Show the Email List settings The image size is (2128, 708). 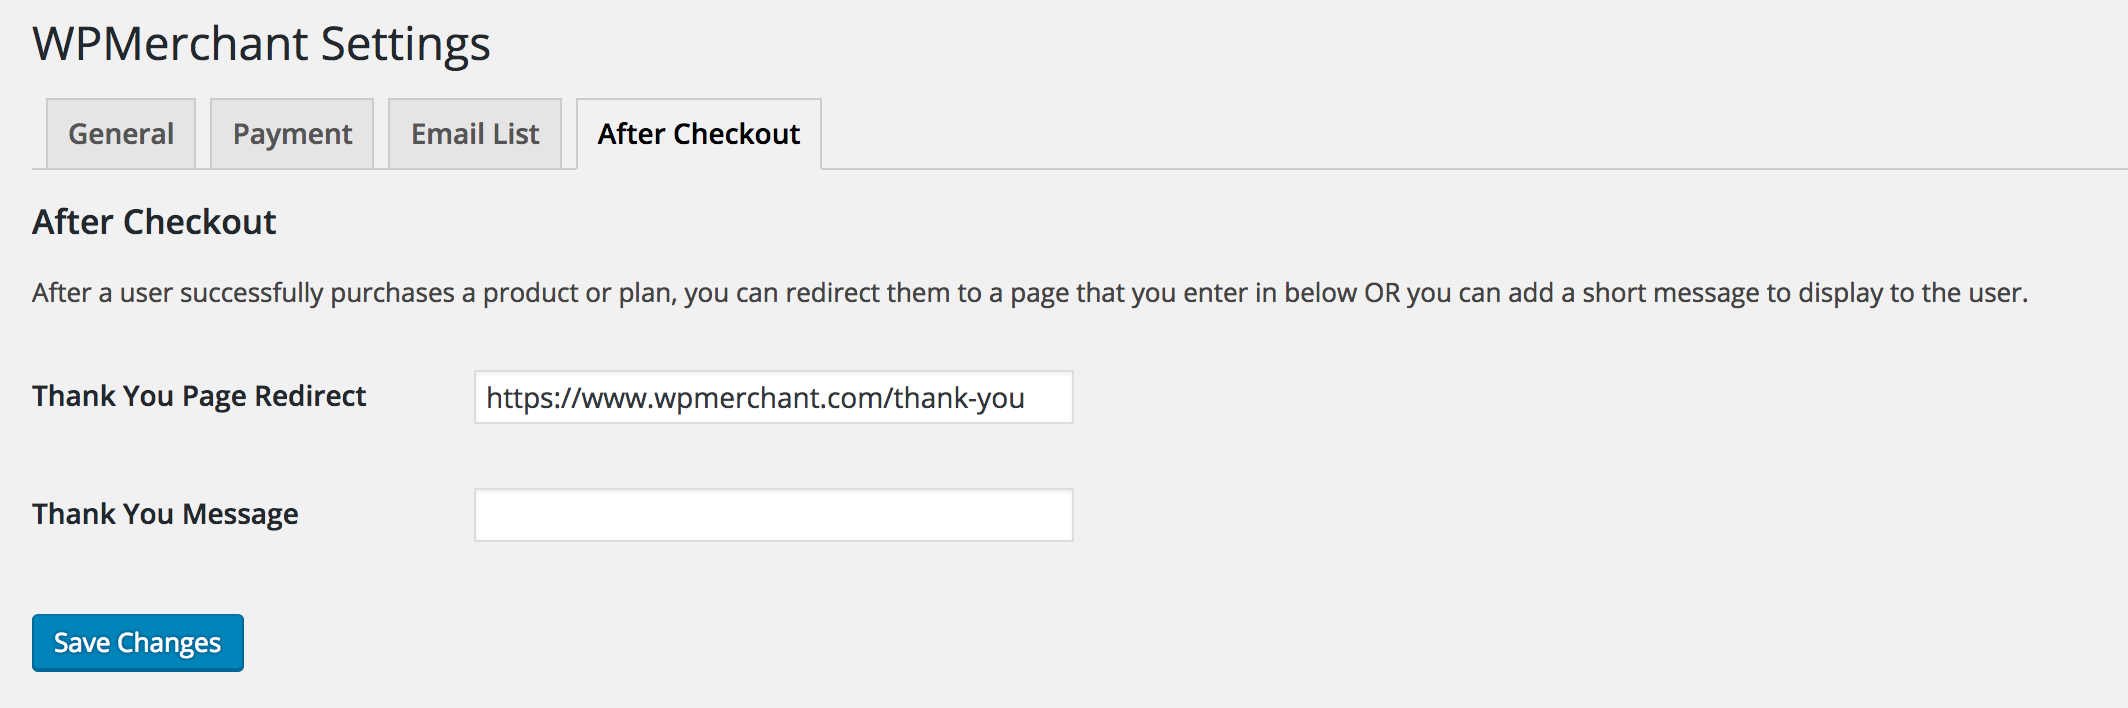tap(475, 134)
